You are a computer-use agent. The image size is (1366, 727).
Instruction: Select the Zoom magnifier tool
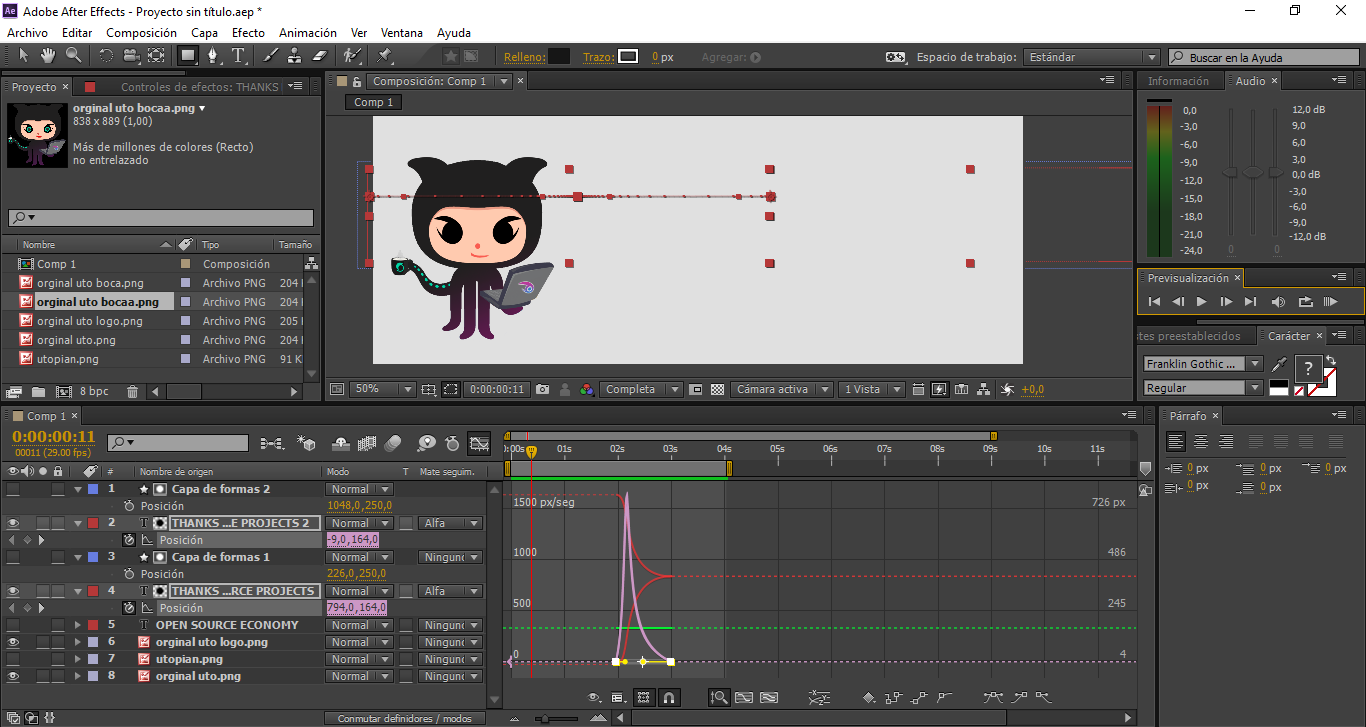[x=73, y=56]
